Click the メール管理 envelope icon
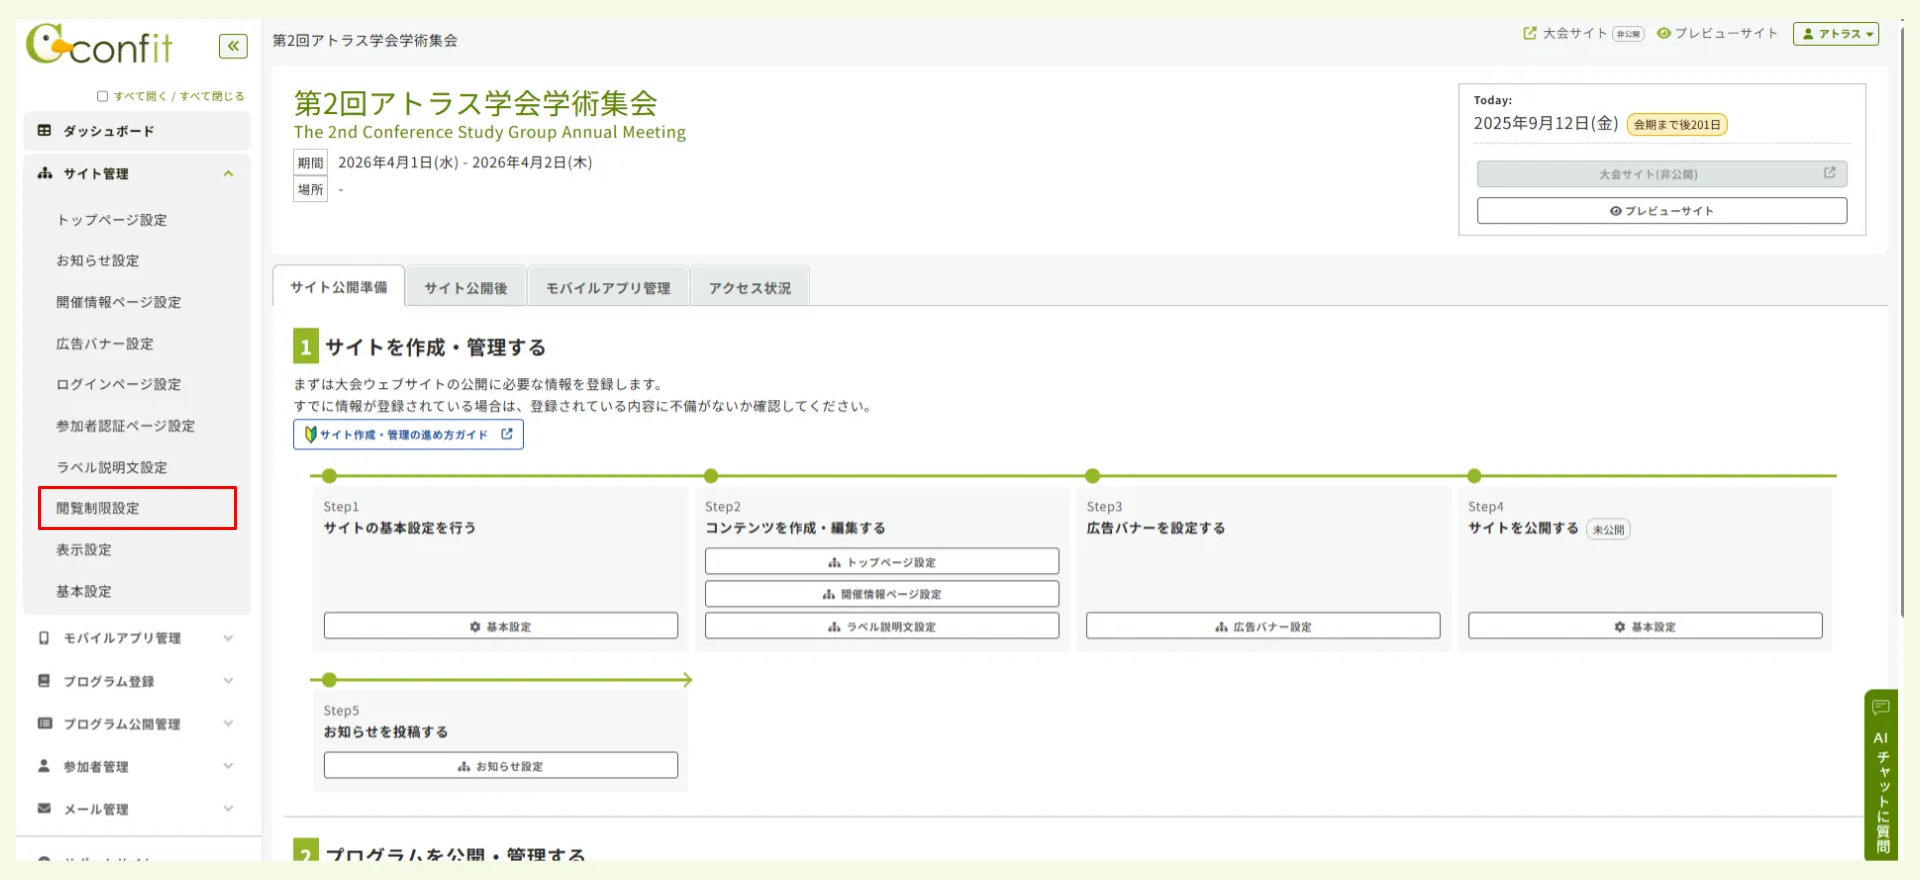Screen dimensions: 1920x880 pos(44,808)
